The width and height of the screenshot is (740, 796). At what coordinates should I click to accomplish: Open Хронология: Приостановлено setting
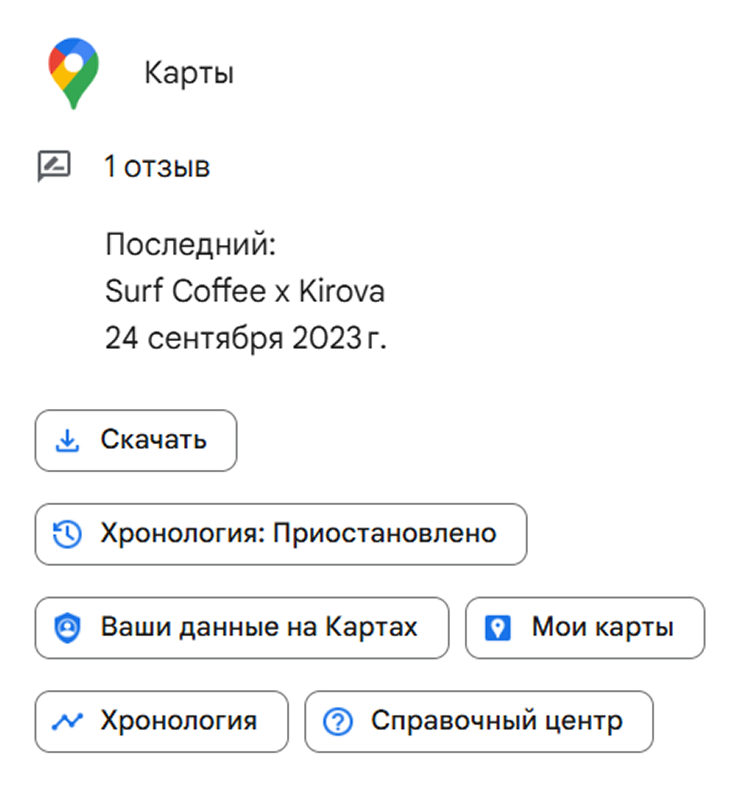(280, 534)
